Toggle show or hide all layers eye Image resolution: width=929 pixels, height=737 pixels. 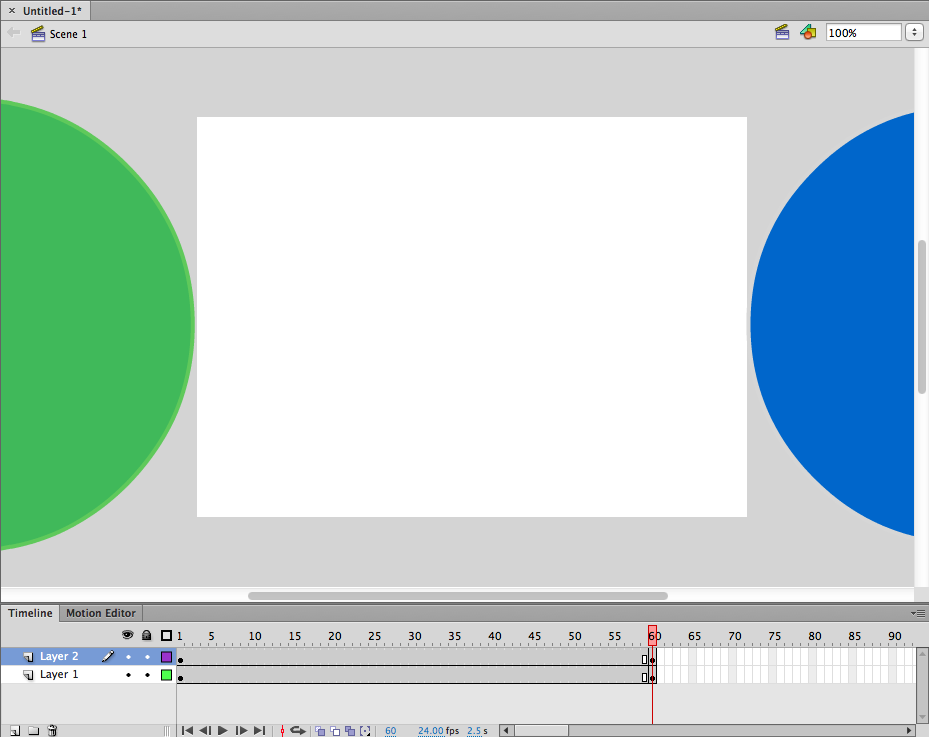[x=127, y=635]
